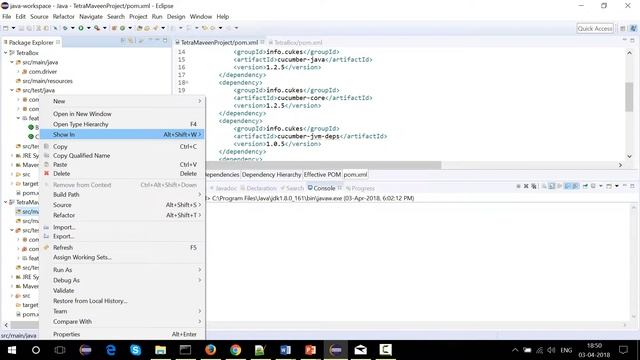Expand the New toolbar dropdown arrow
Image resolution: width=640 pixels, height=360 pixels.
13,28
